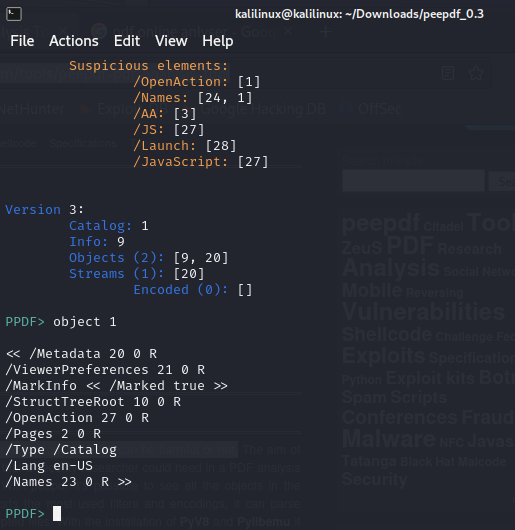Click the bookmark star icon in background browser

[x=476, y=73]
